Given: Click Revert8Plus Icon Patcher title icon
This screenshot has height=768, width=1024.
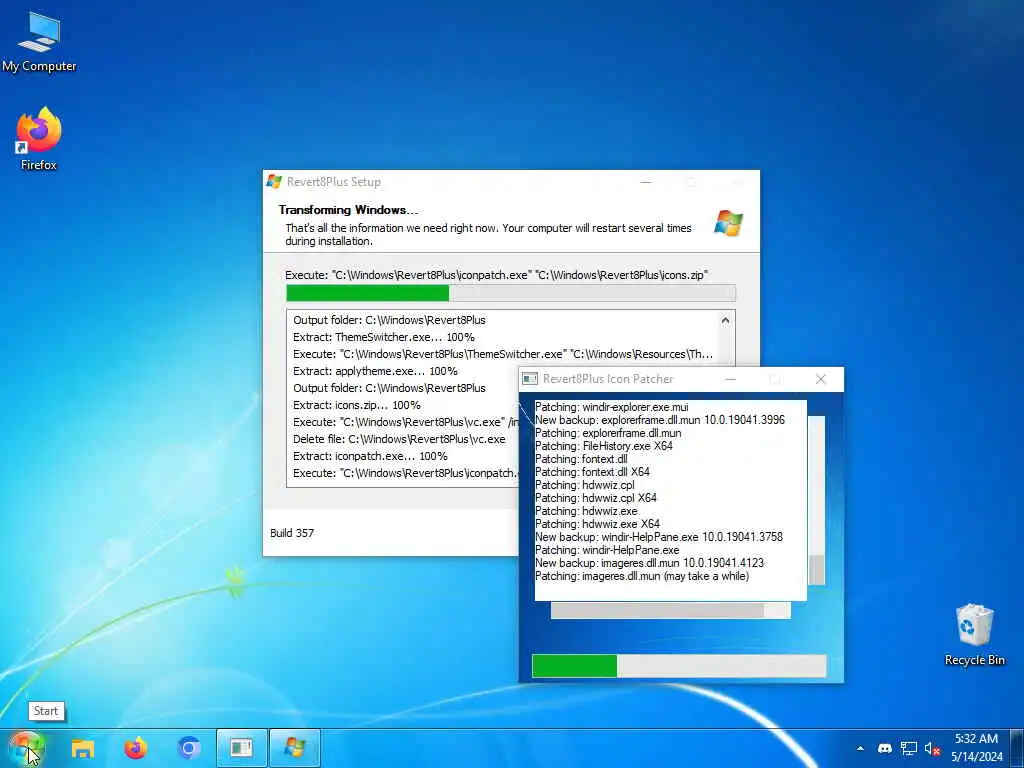Looking at the screenshot, I should tap(530, 379).
